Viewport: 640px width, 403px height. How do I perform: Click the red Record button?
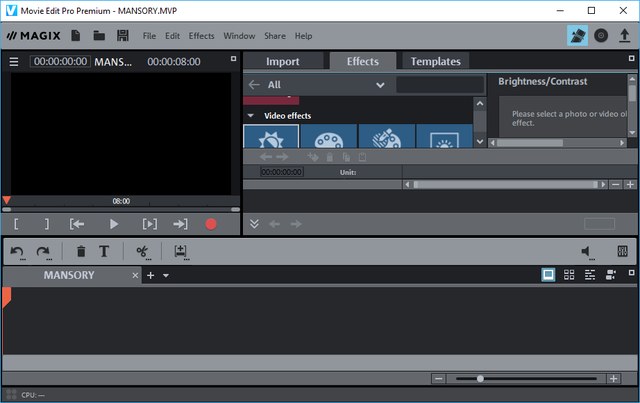211,224
